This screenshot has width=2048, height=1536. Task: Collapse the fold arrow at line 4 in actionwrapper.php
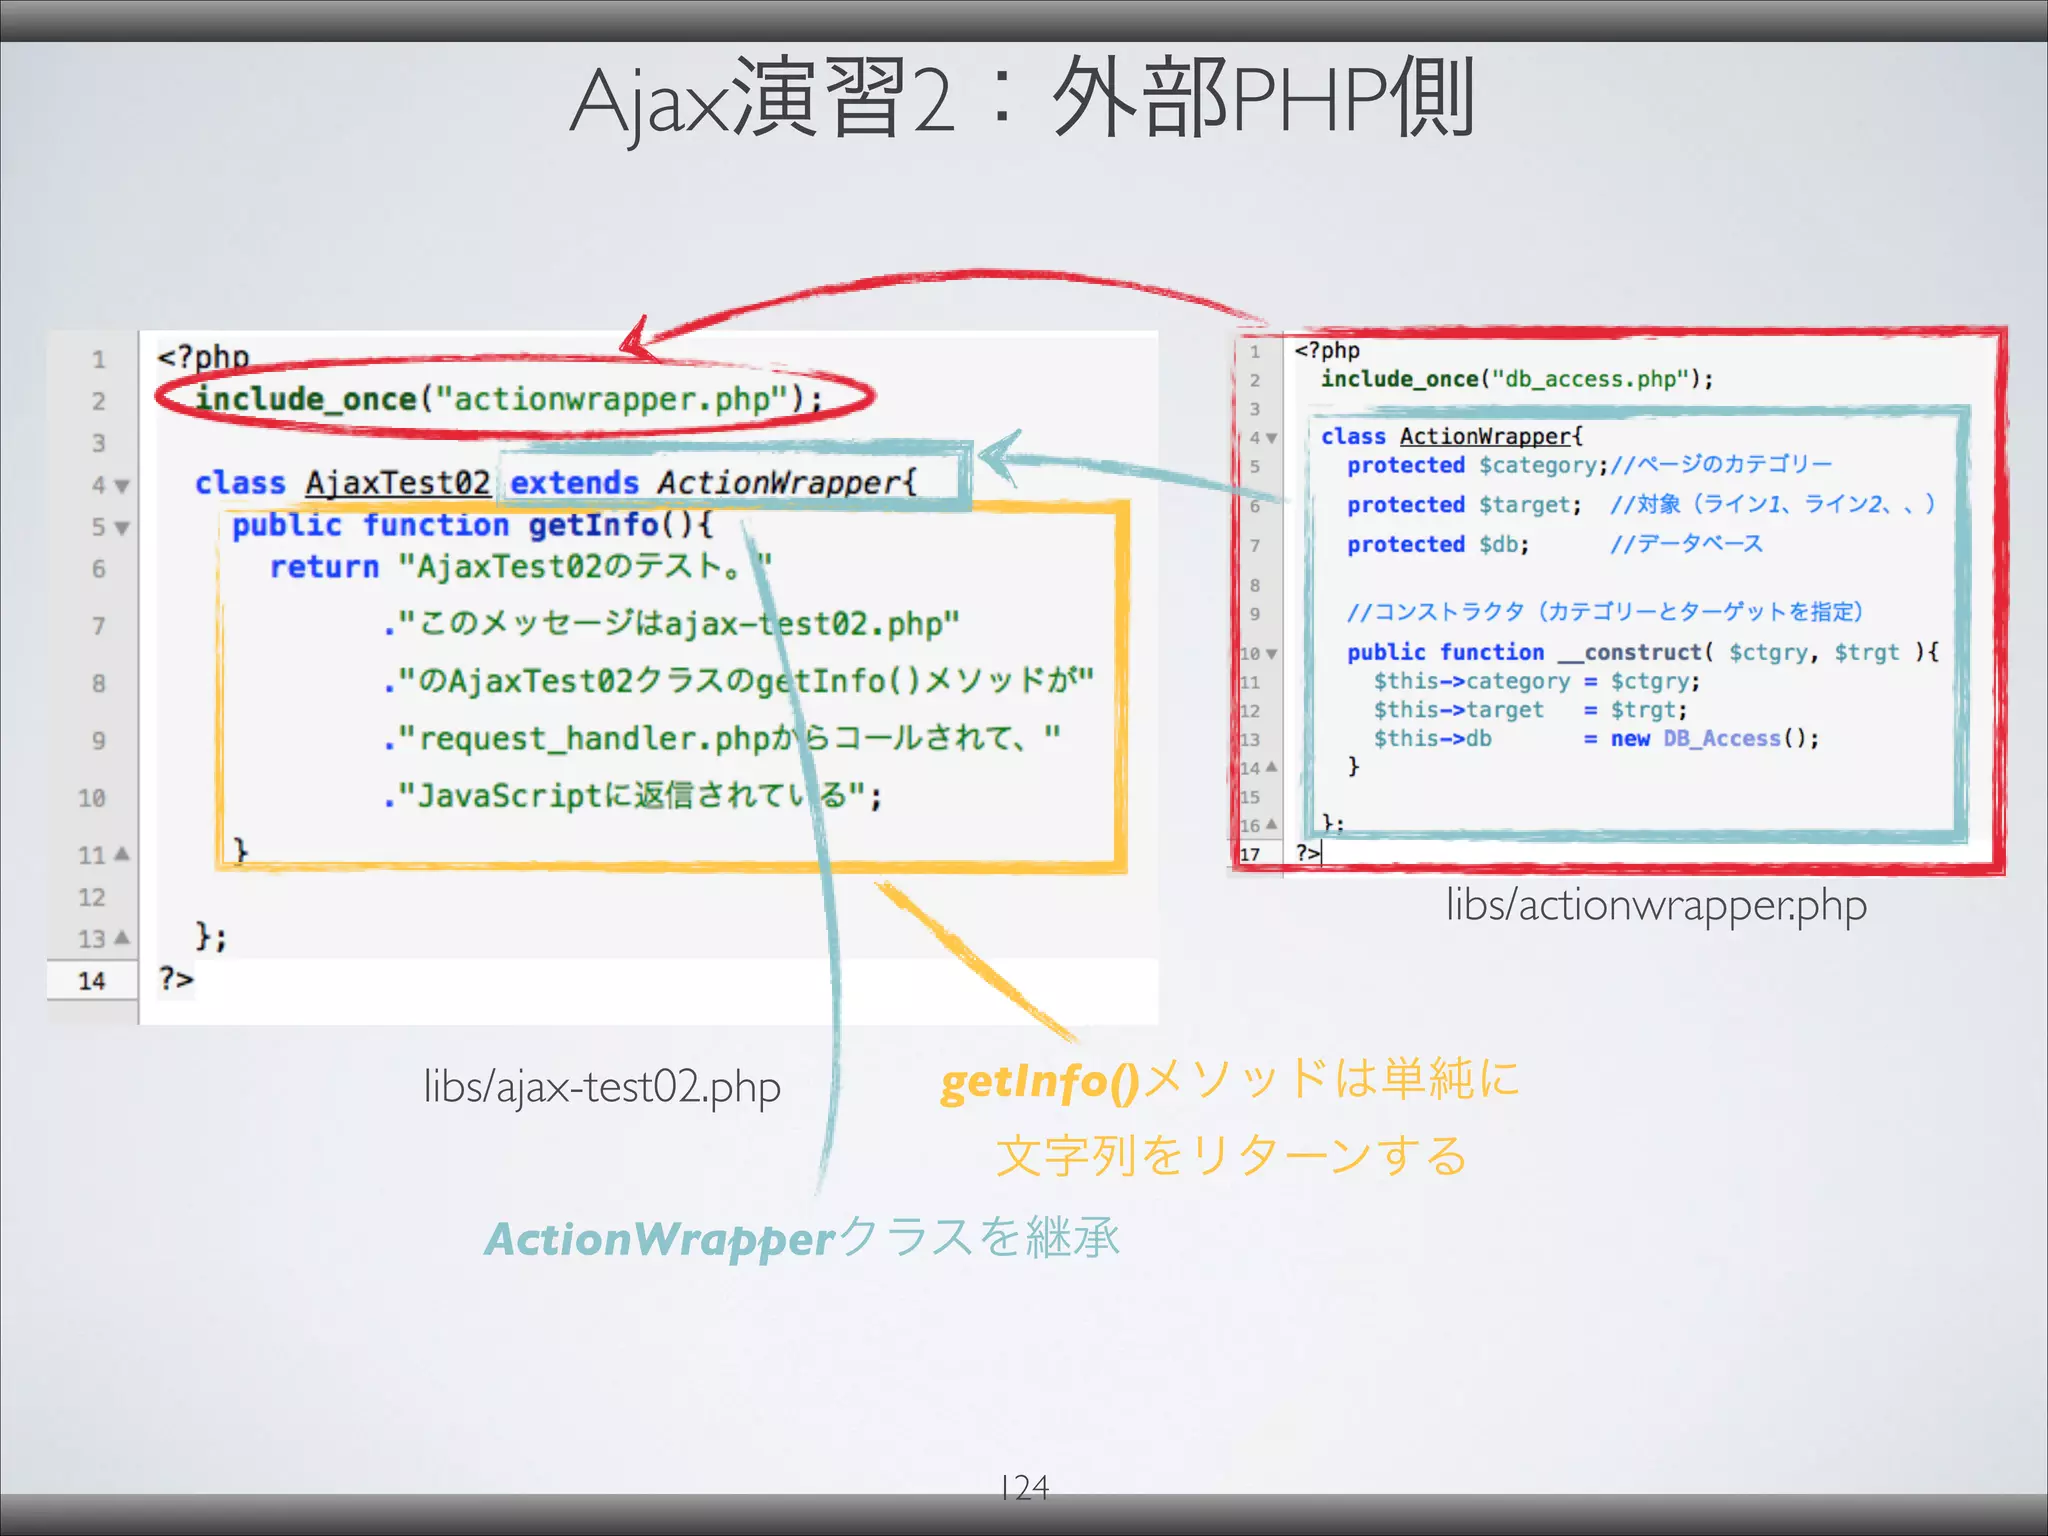[1271, 438]
